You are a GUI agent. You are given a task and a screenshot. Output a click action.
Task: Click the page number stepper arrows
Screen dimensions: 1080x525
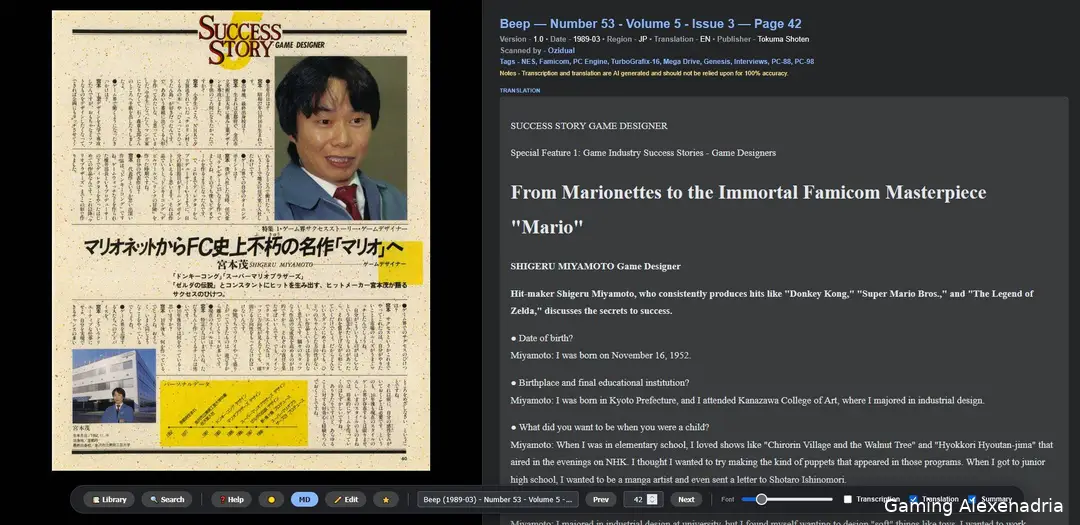pos(652,500)
